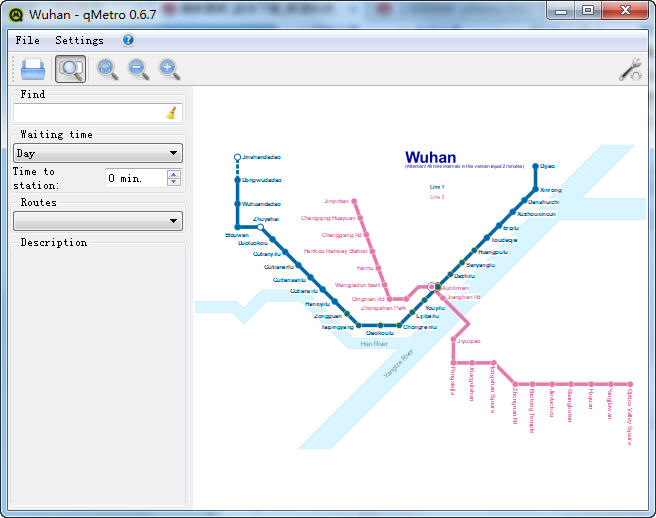Decrease the Time to station value
This screenshot has width=656, height=518.
pos(174,182)
